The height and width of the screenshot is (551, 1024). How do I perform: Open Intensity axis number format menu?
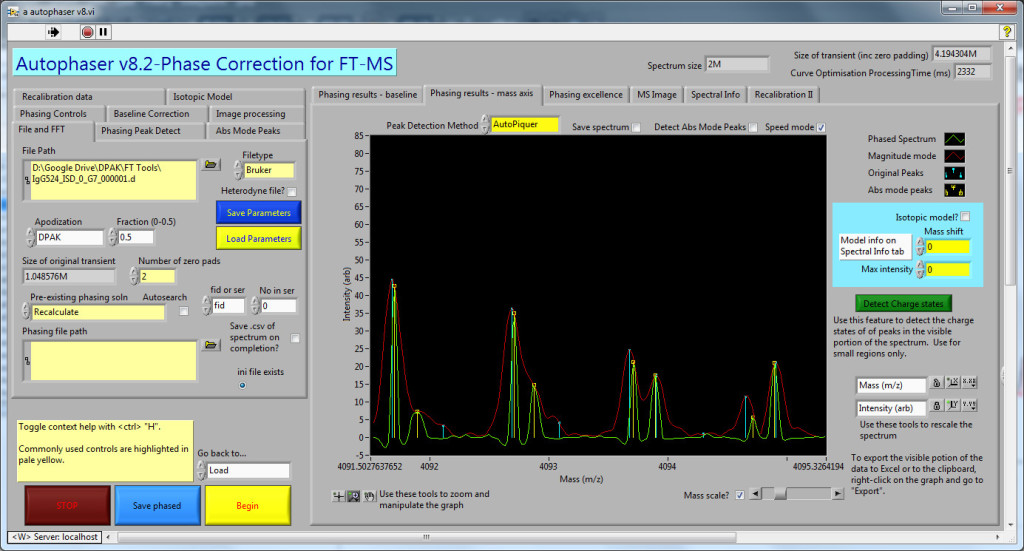pyautogui.click(x=969, y=405)
